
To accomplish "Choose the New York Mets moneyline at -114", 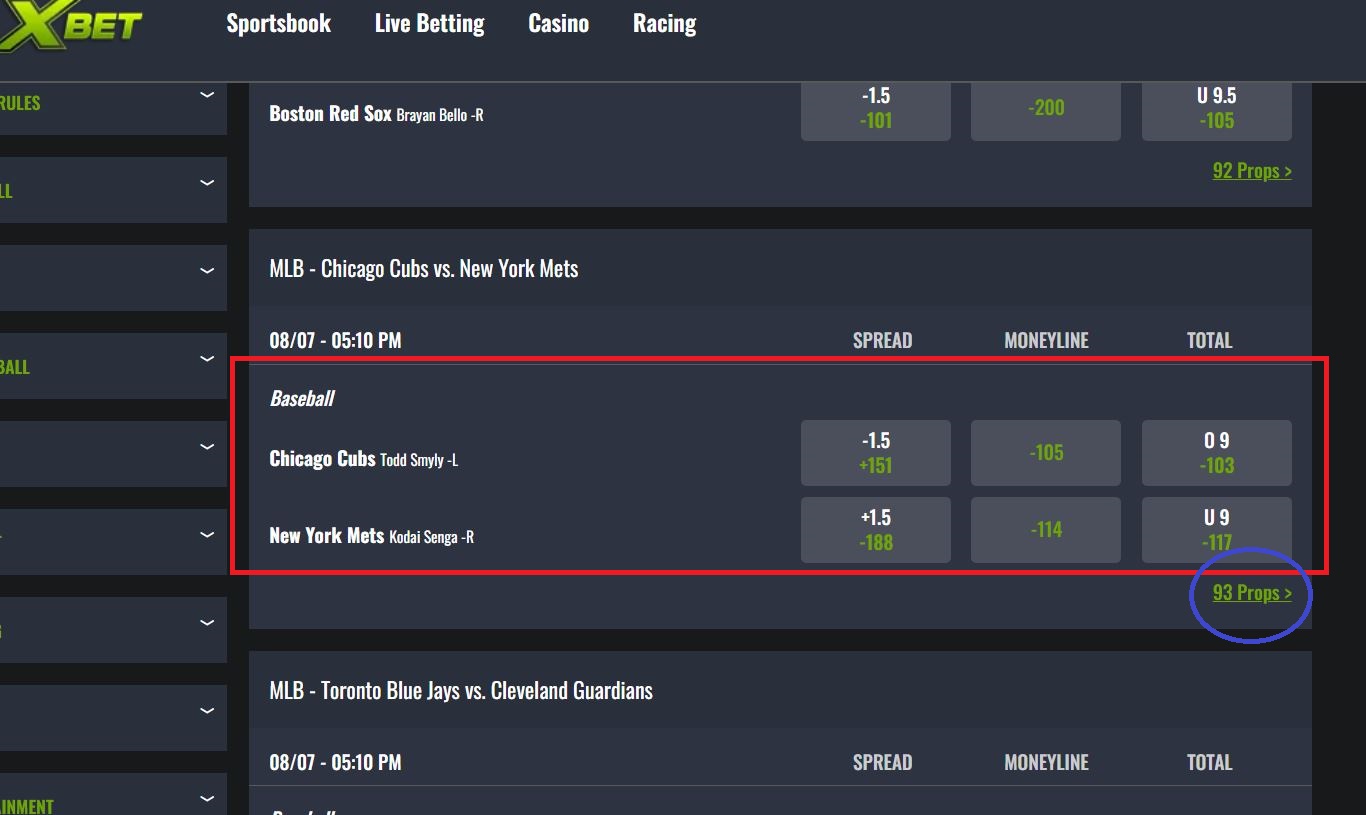I will point(1046,530).
